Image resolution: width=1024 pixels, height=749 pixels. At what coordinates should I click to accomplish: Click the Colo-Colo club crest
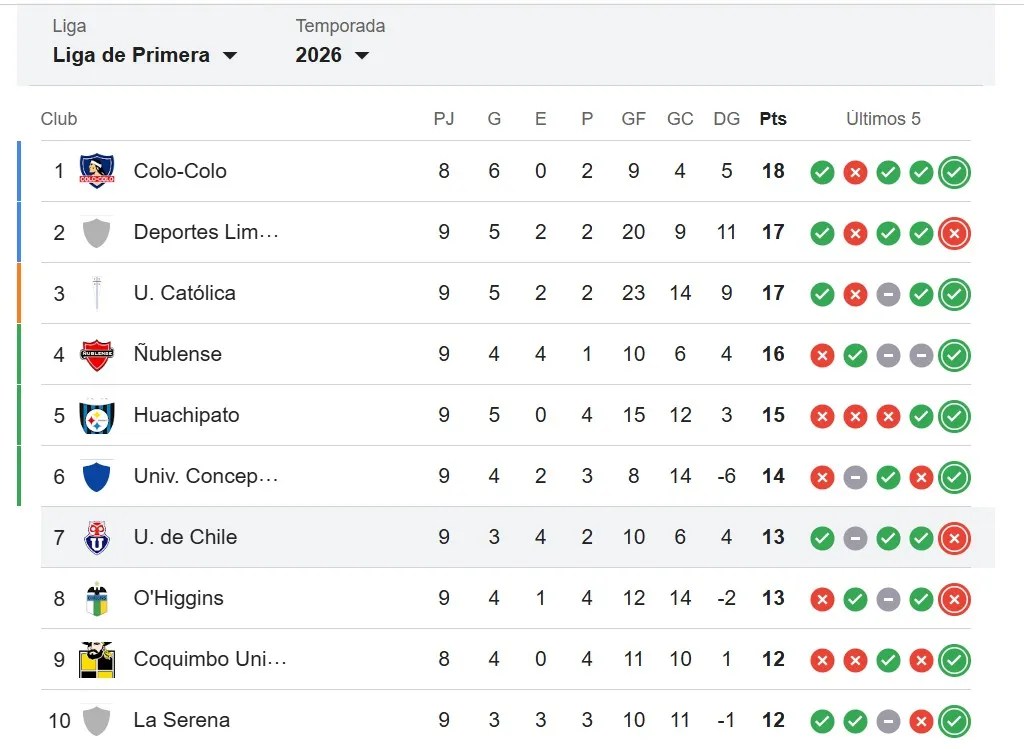97,171
